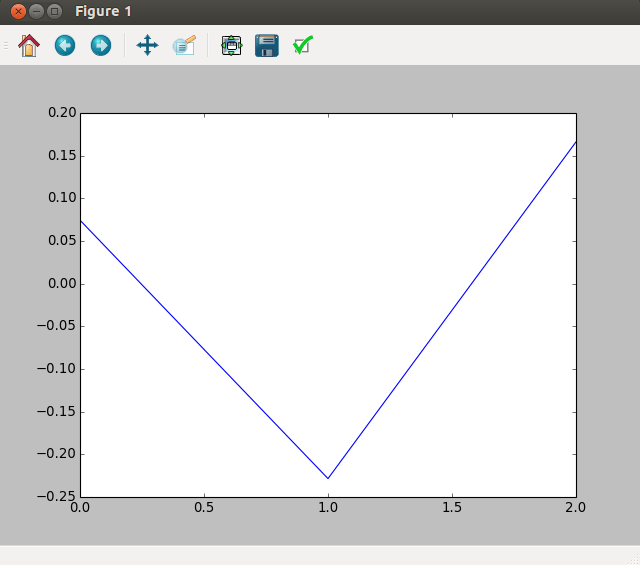Open Edit axis parameters with green checkmark
Viewport: 640px width, 565px height.
pyautogui.click(x=303, y=45)
